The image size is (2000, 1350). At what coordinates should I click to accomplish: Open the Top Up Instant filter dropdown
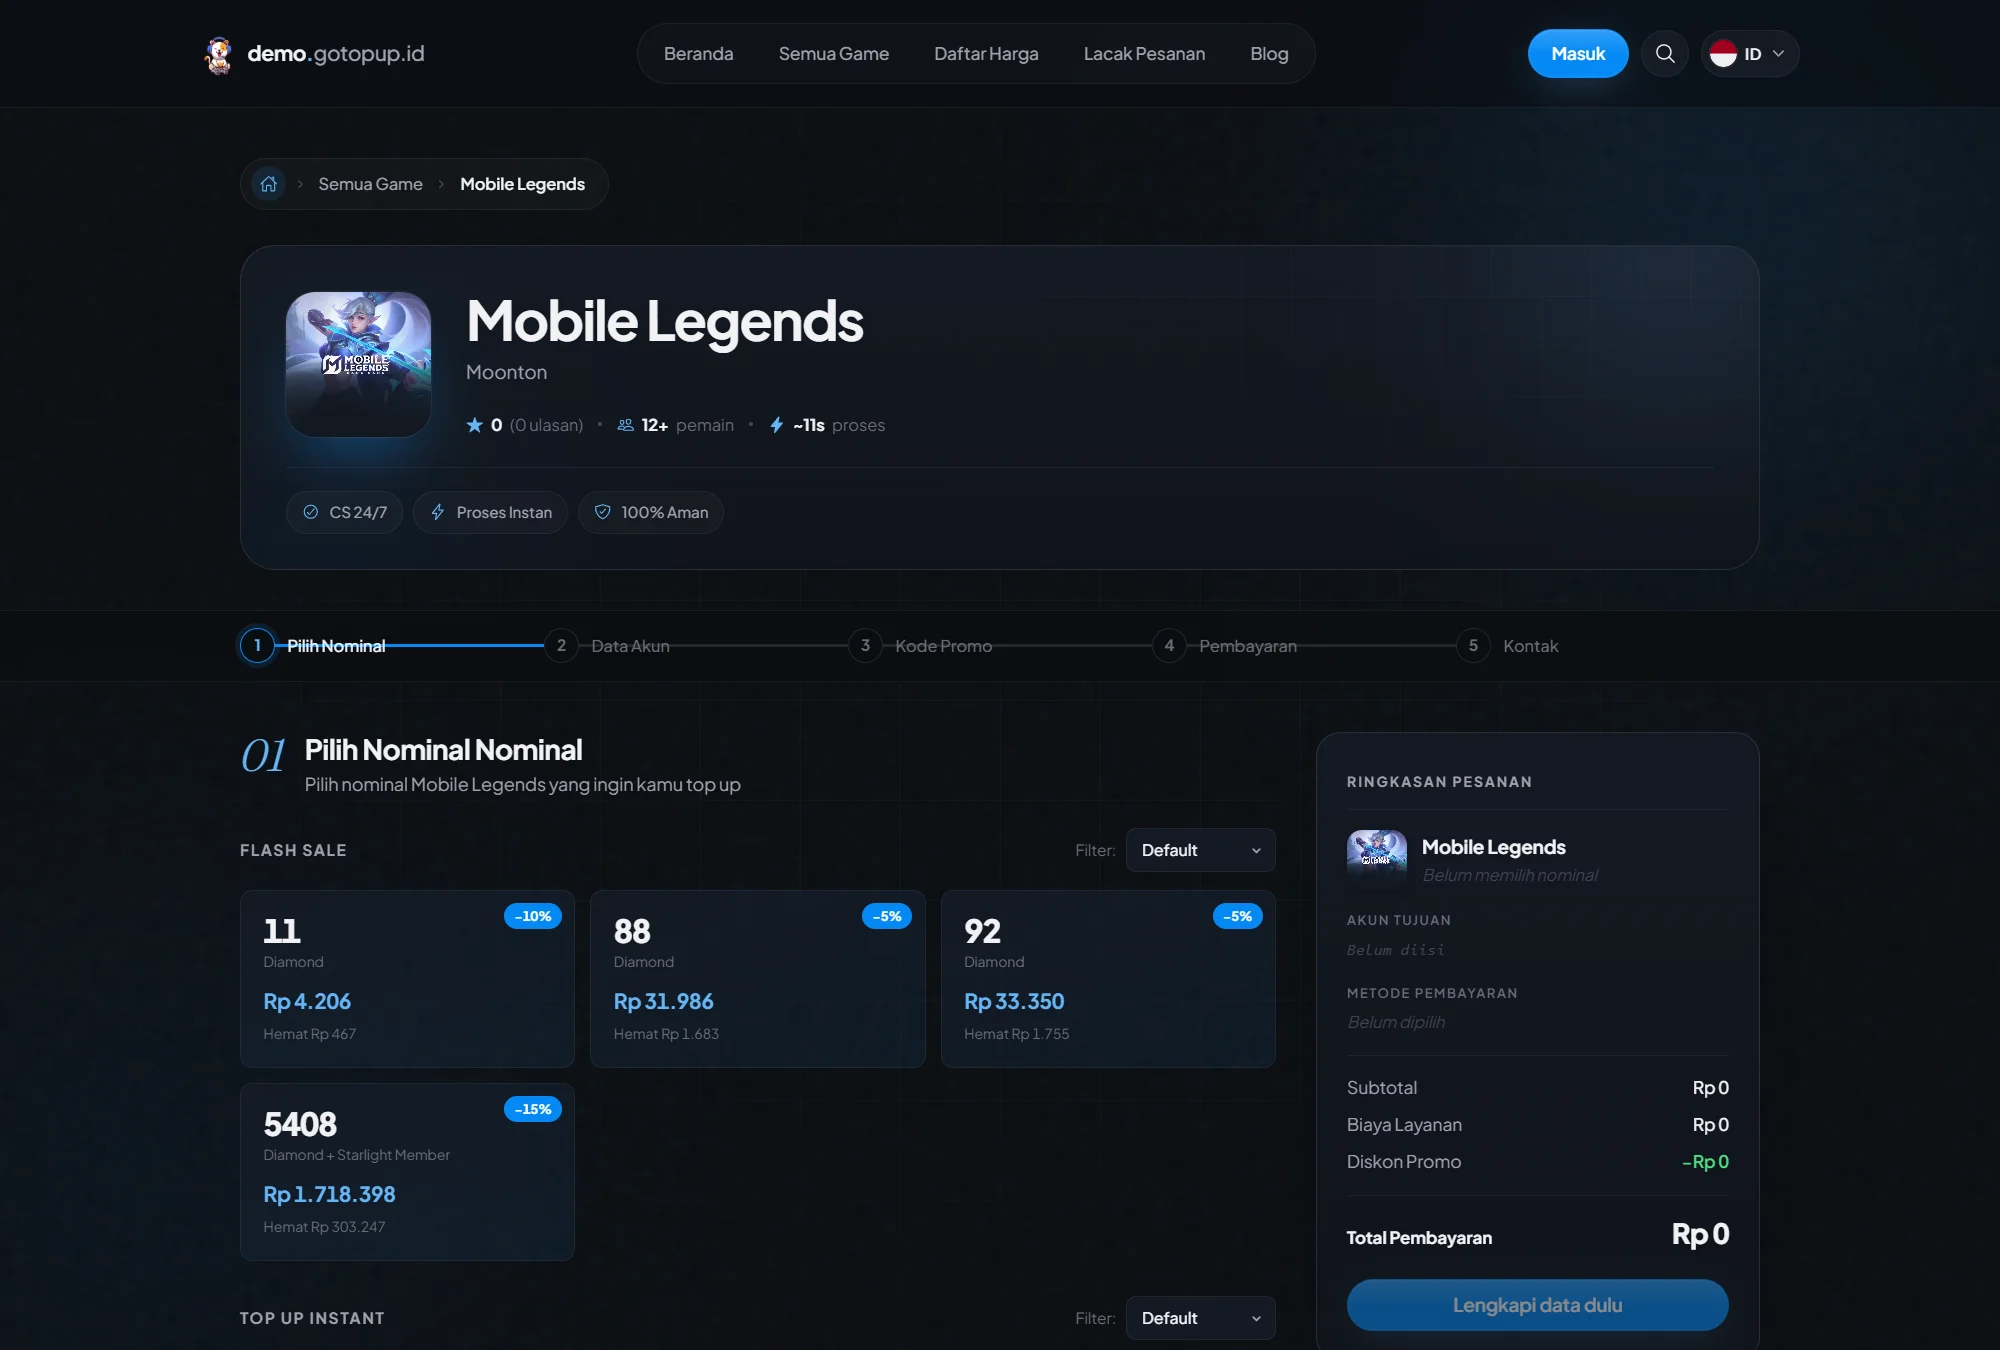click(x=1200, y=1318)
